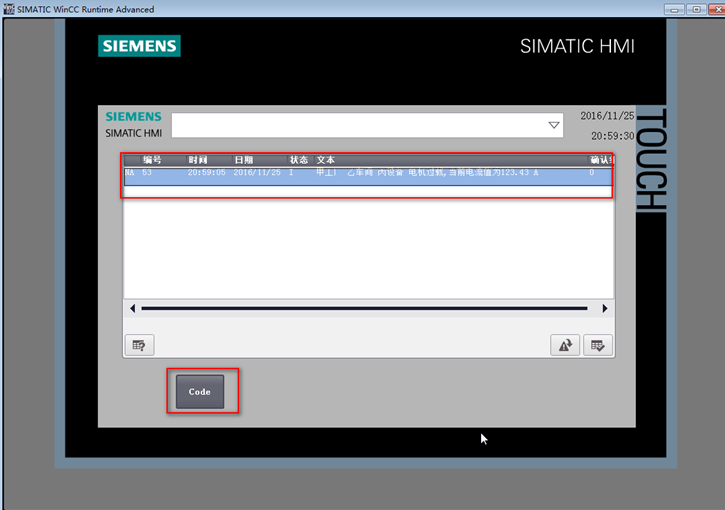Viewport: 725px width, 510px height.
Task: Click the 状态 column header
Action: coord(299,160)
